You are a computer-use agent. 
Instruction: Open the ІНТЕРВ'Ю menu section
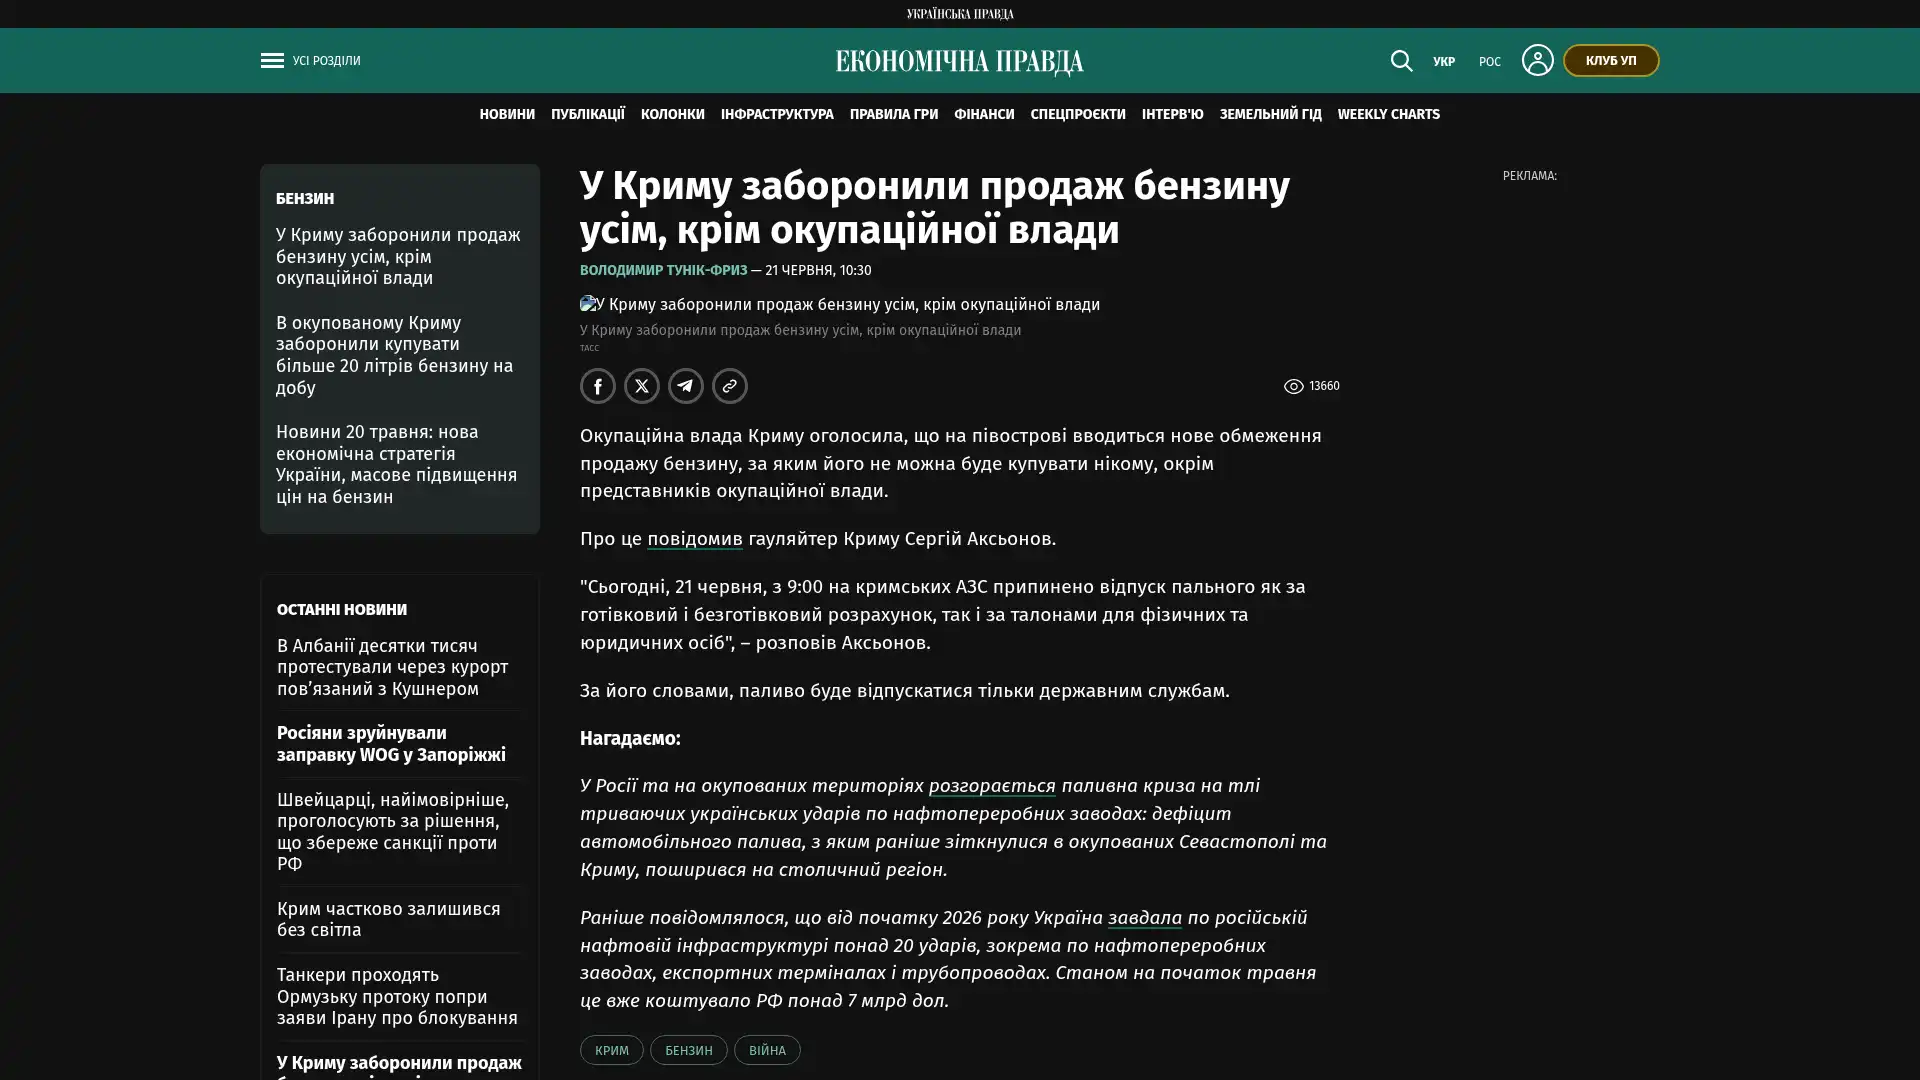point(1173,114)
